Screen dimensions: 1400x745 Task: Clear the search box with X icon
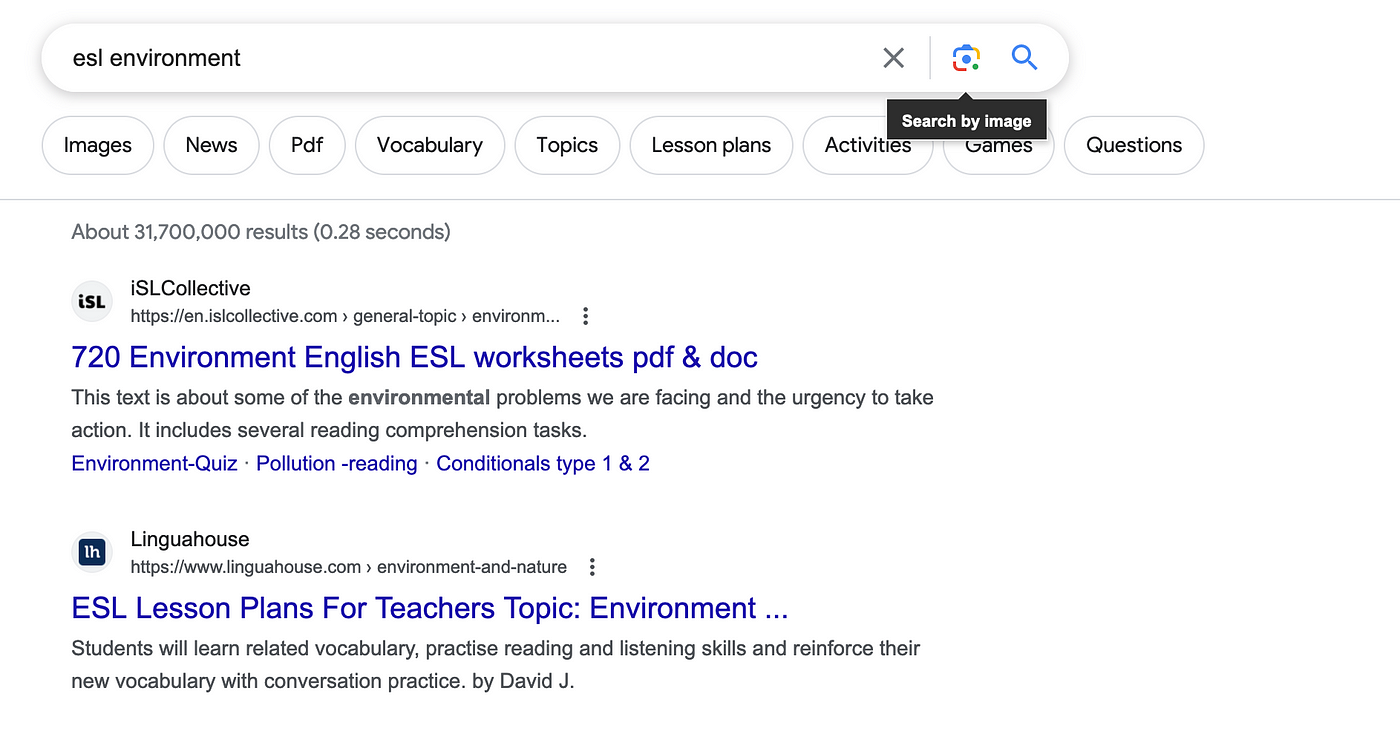coord(894,58)
